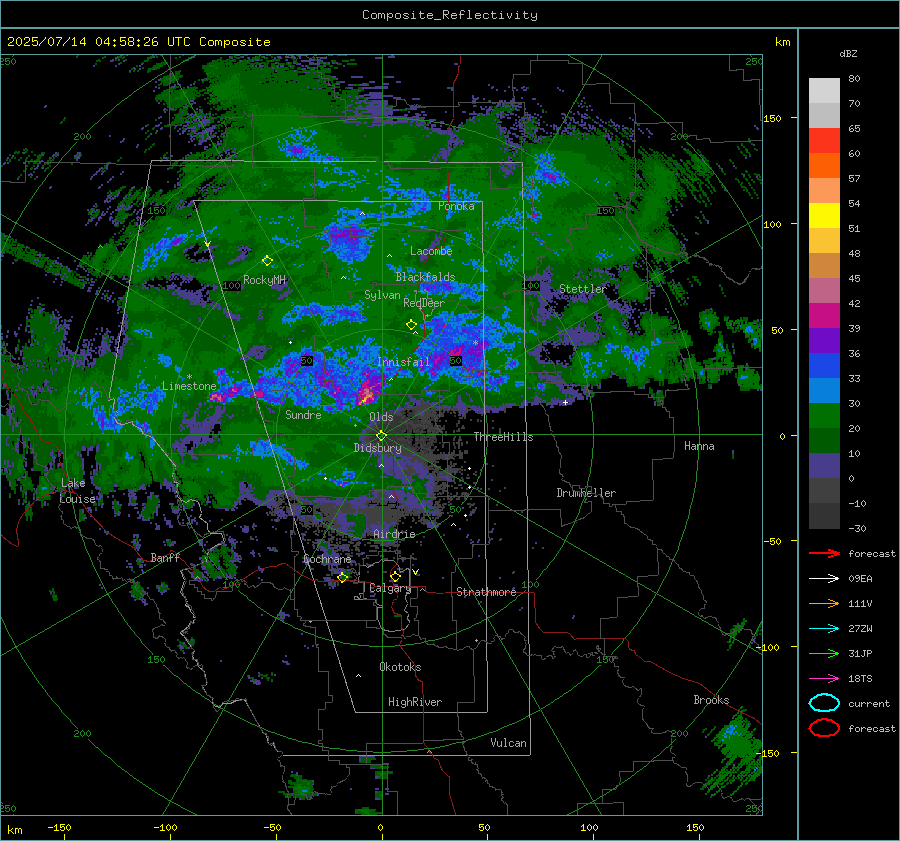Image resolution: width=900 pixels, height=841 pixels.
Task: Click the Sylvan label on the map
Action: tap(382, 295)
